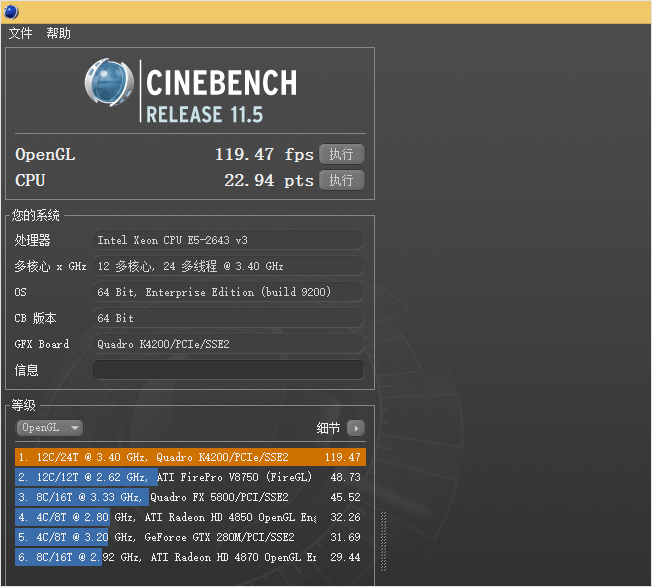Select ranking row 2 ATI FirePro V8750

190,477
